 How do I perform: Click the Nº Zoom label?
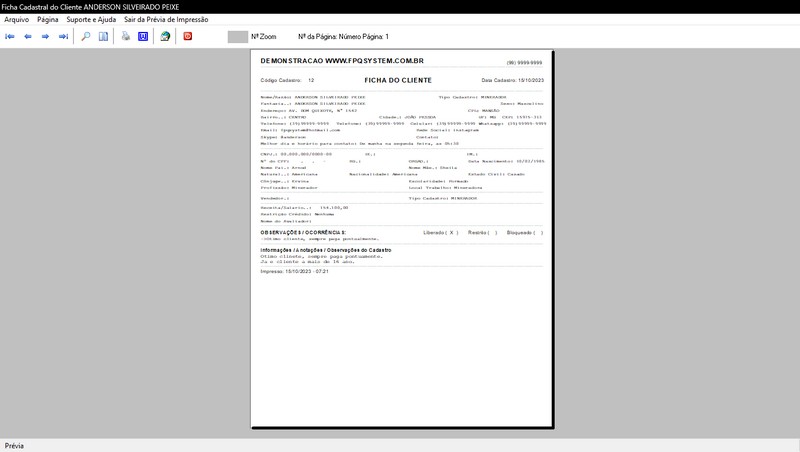click(x=263, y=37)
